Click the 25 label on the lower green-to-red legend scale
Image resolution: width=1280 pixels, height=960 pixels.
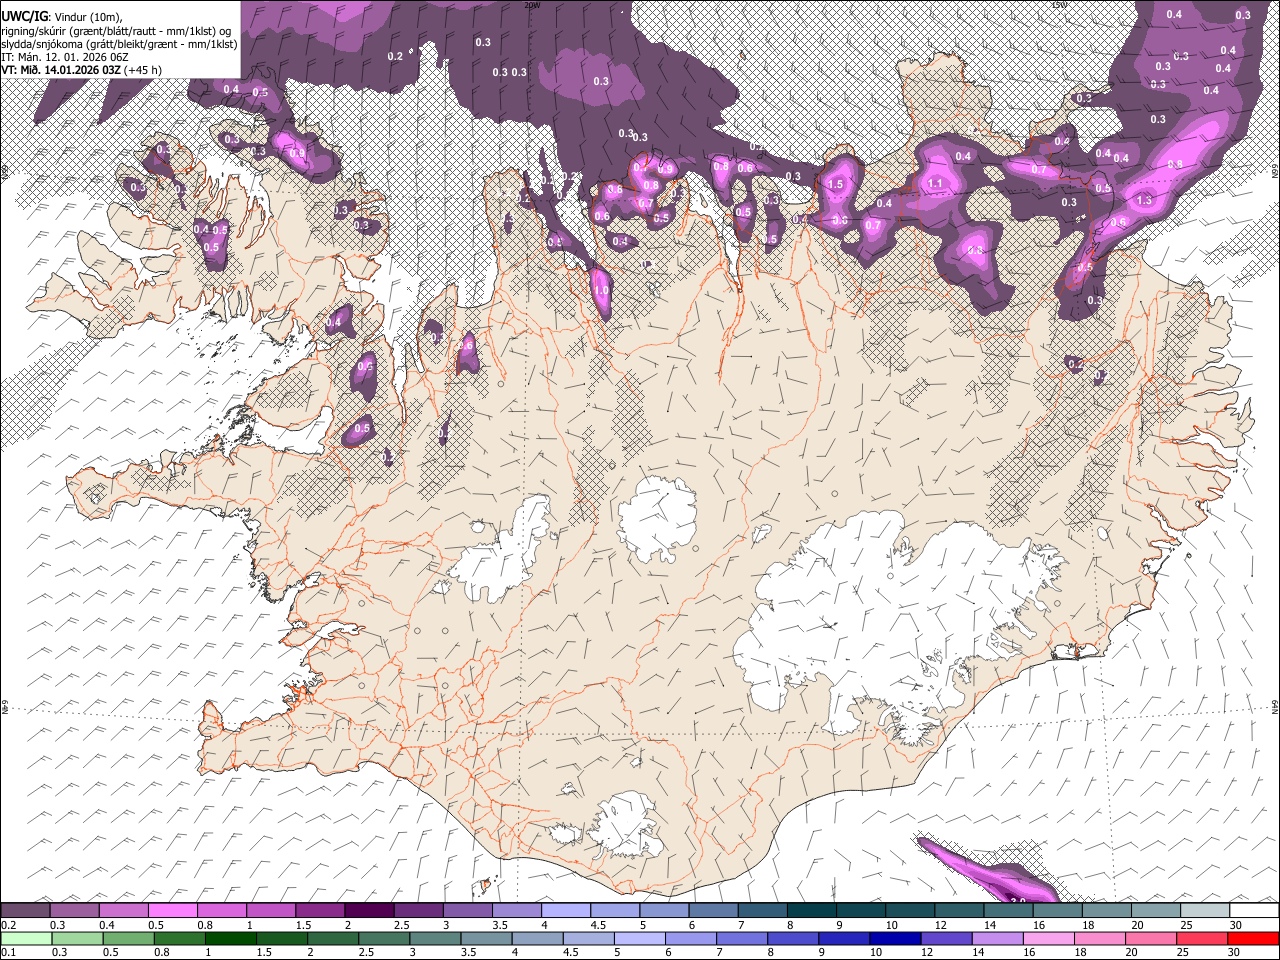(1183, 953)
